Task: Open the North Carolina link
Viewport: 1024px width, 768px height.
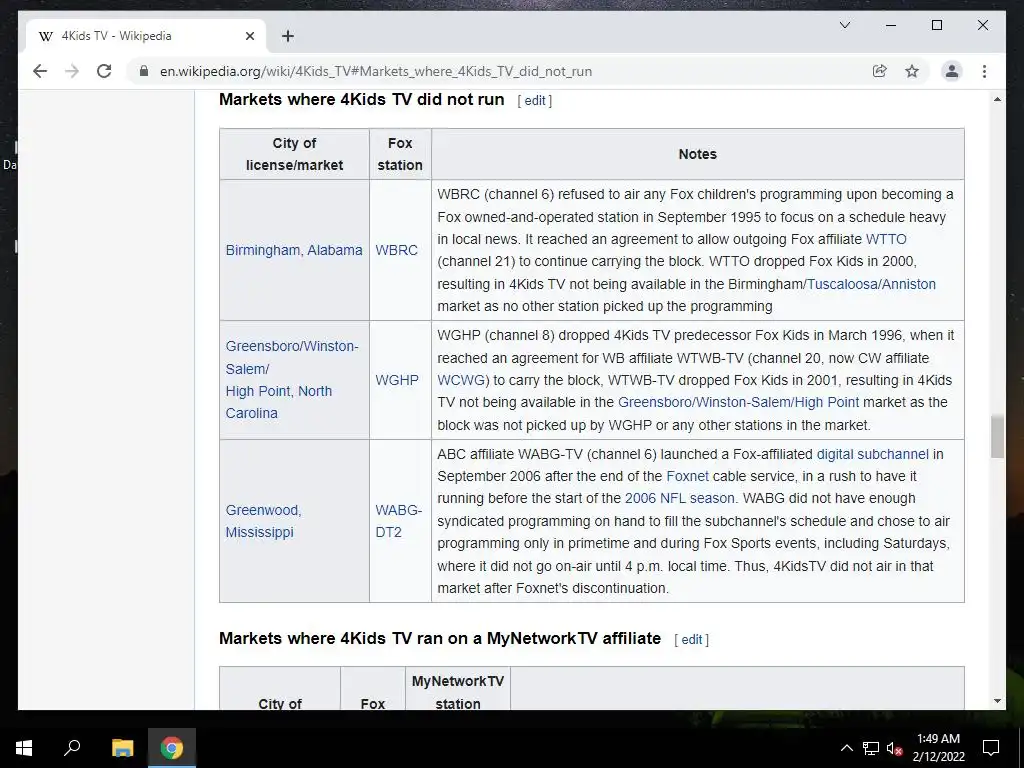Action: coord(279,402)
